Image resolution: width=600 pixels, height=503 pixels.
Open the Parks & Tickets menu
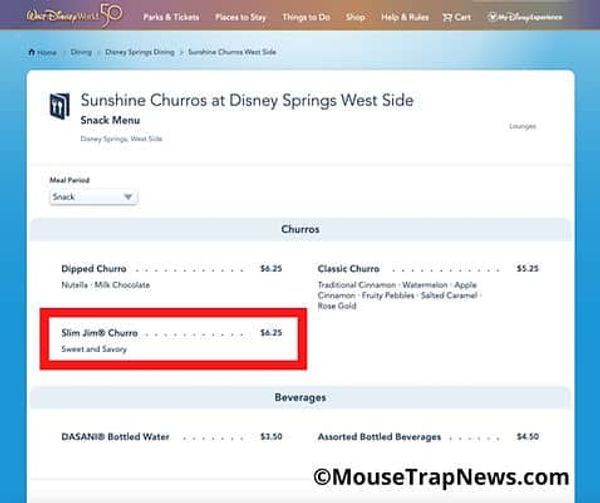click(x=171, y=17)
